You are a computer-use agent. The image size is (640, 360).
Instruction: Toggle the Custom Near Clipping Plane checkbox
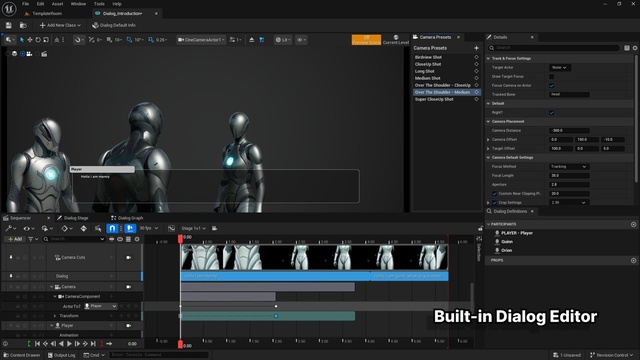pyautogui.click(x=494, y=193)
